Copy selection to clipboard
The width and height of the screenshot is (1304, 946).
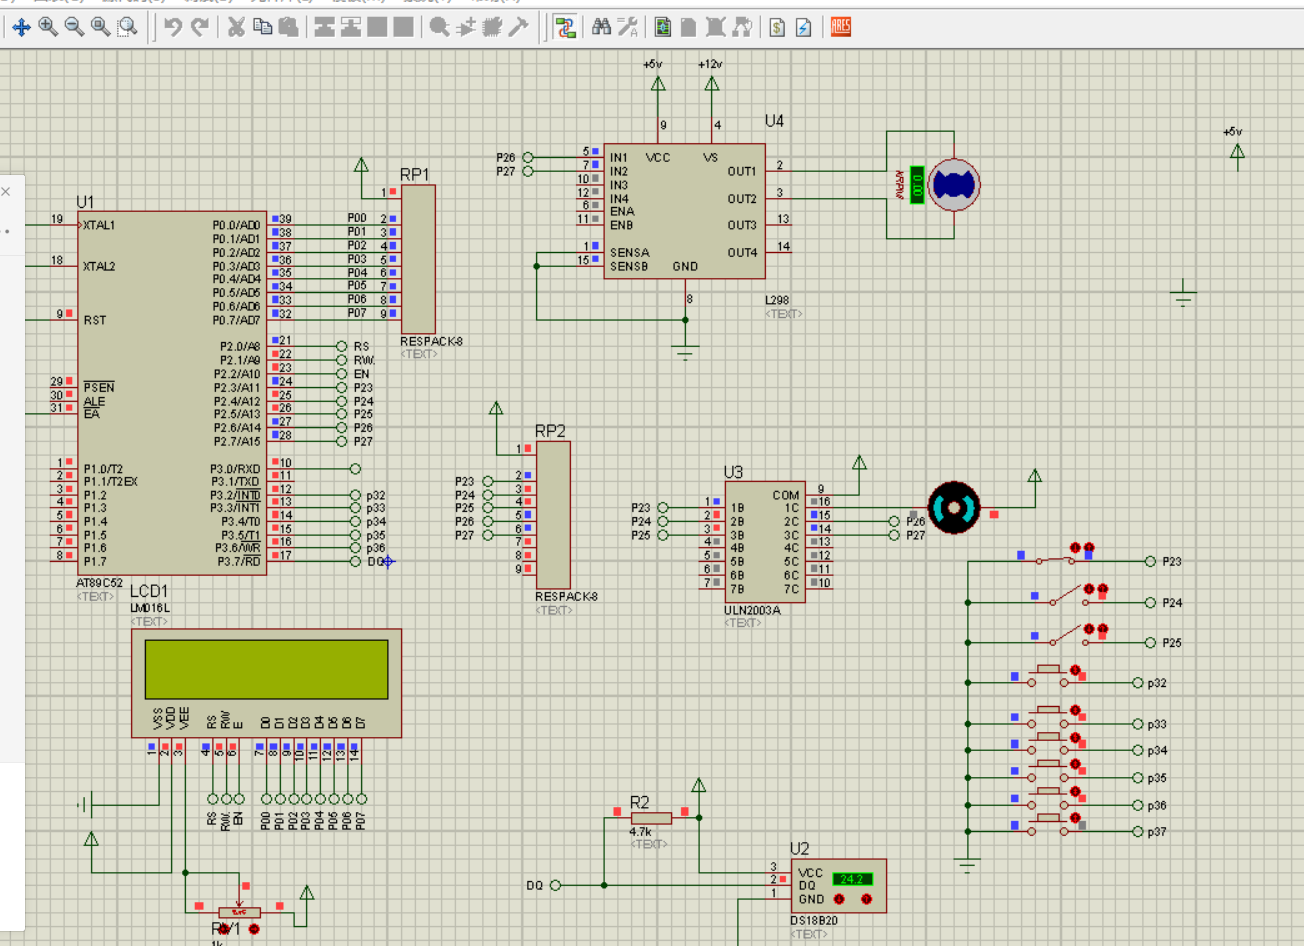(x=262, y=27)
